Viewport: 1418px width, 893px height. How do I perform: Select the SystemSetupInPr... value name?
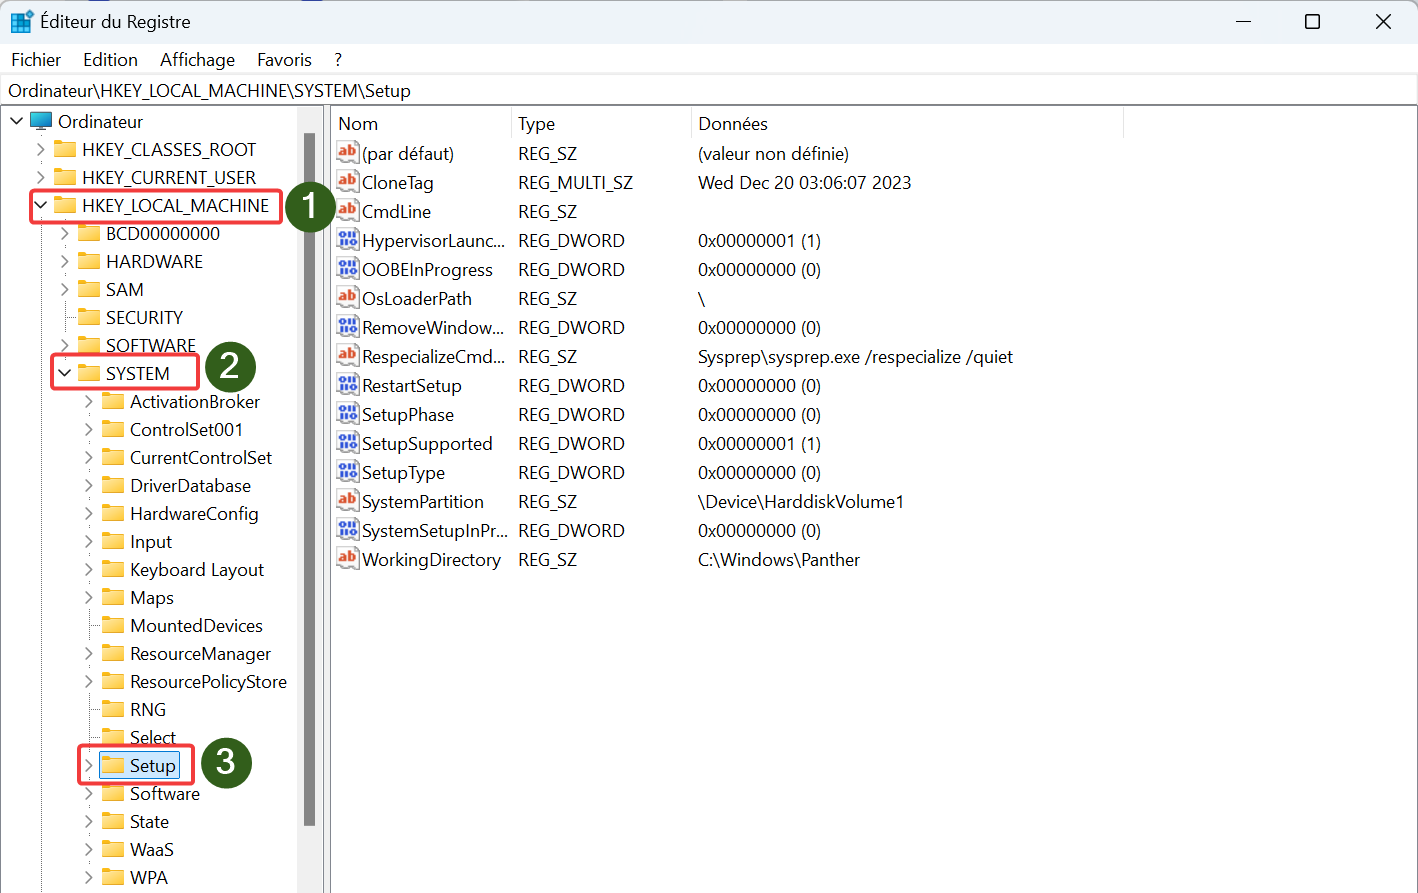point(435,530)
